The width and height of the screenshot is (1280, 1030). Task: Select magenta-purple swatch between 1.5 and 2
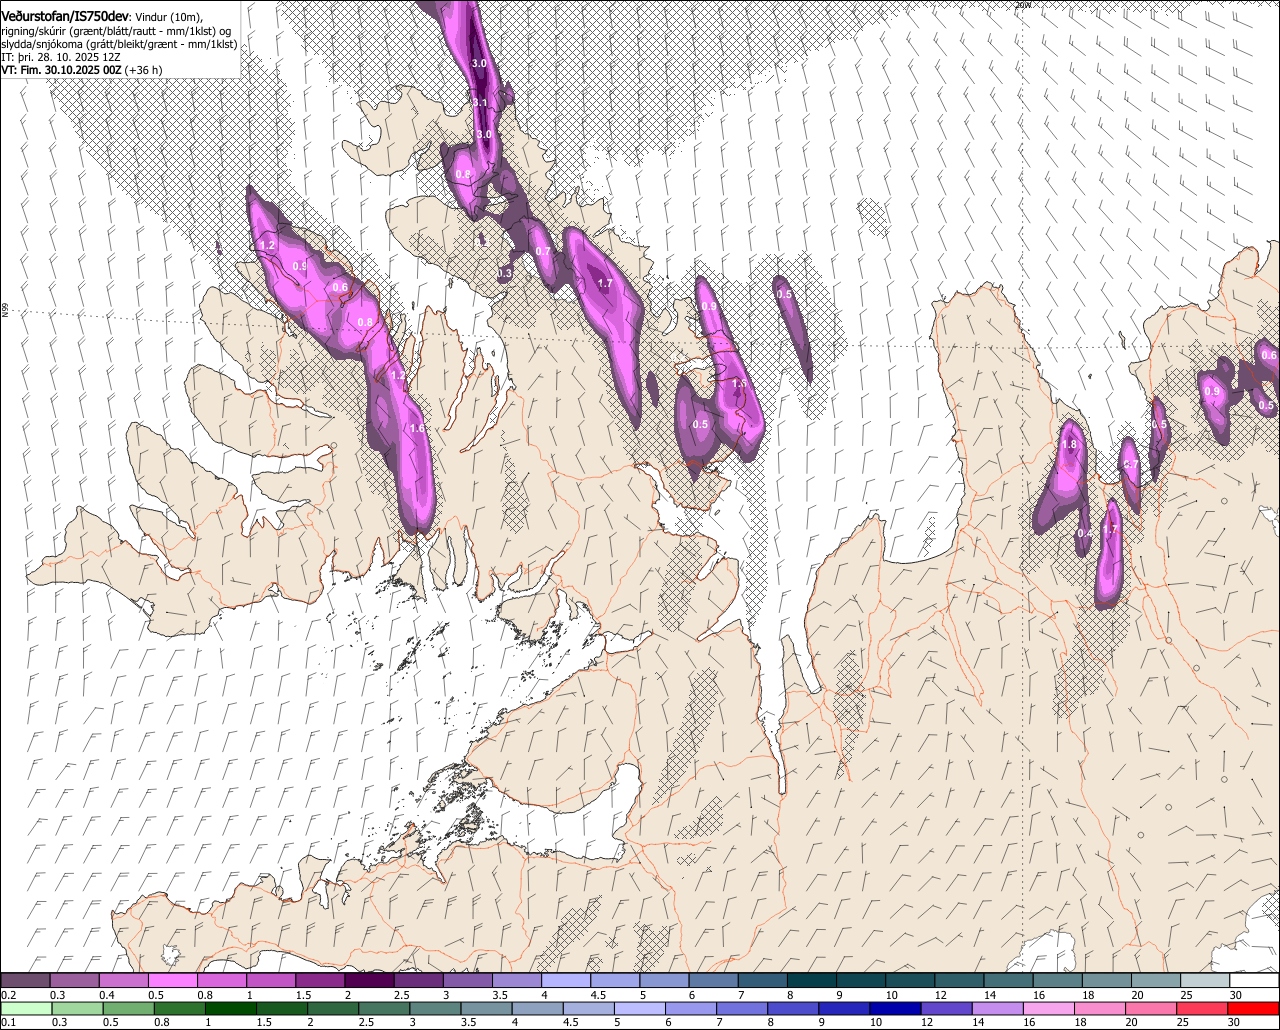click(320, 980)
